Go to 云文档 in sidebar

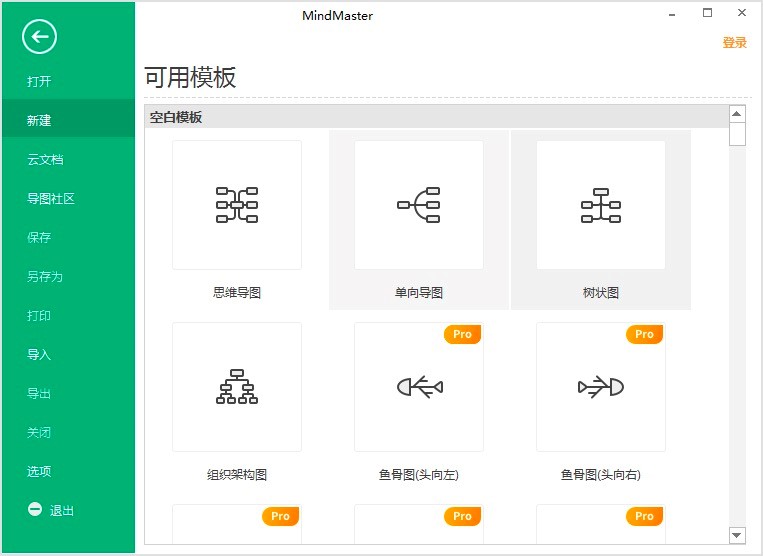(45, 159)
